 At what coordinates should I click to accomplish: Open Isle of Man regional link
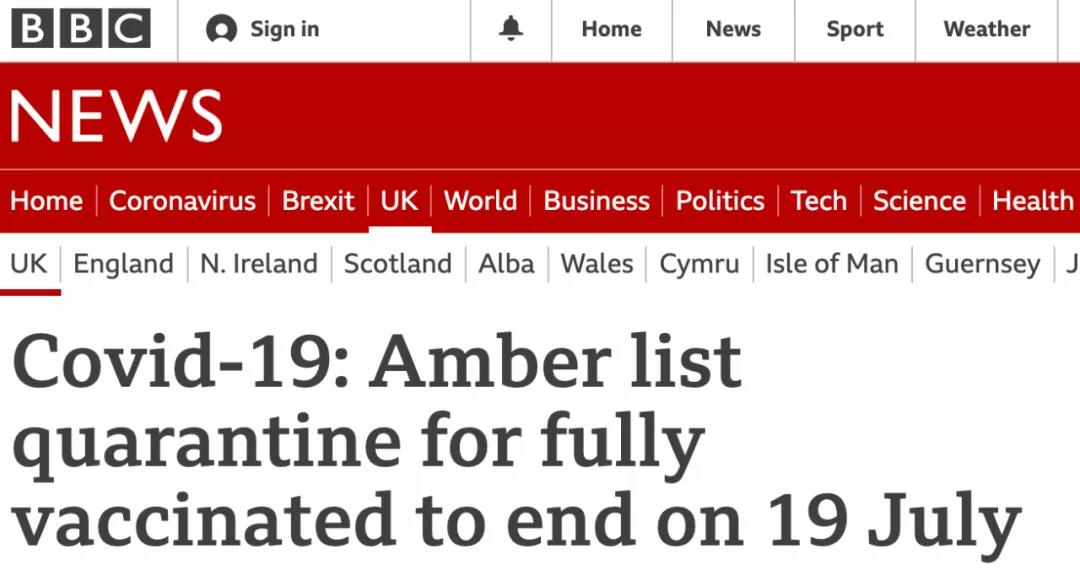click(x=831, y=264)
